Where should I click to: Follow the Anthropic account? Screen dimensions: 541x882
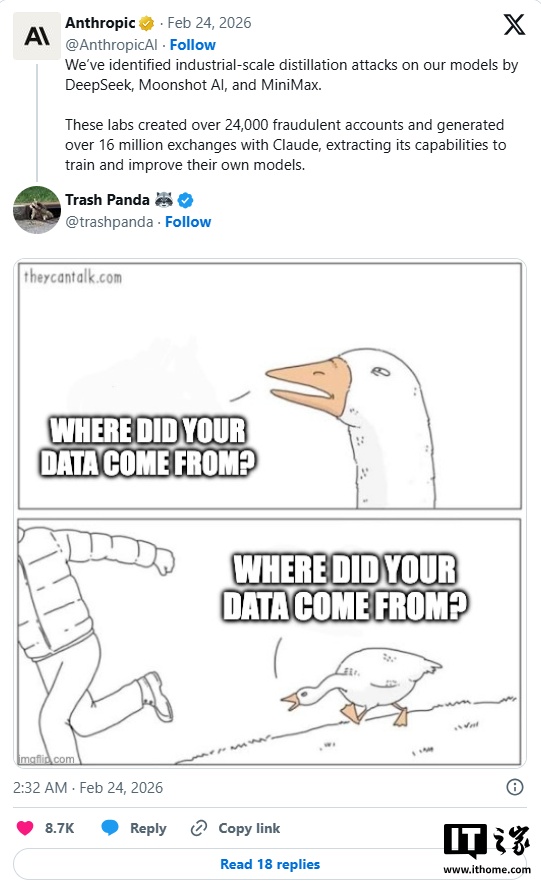point(192,45)
